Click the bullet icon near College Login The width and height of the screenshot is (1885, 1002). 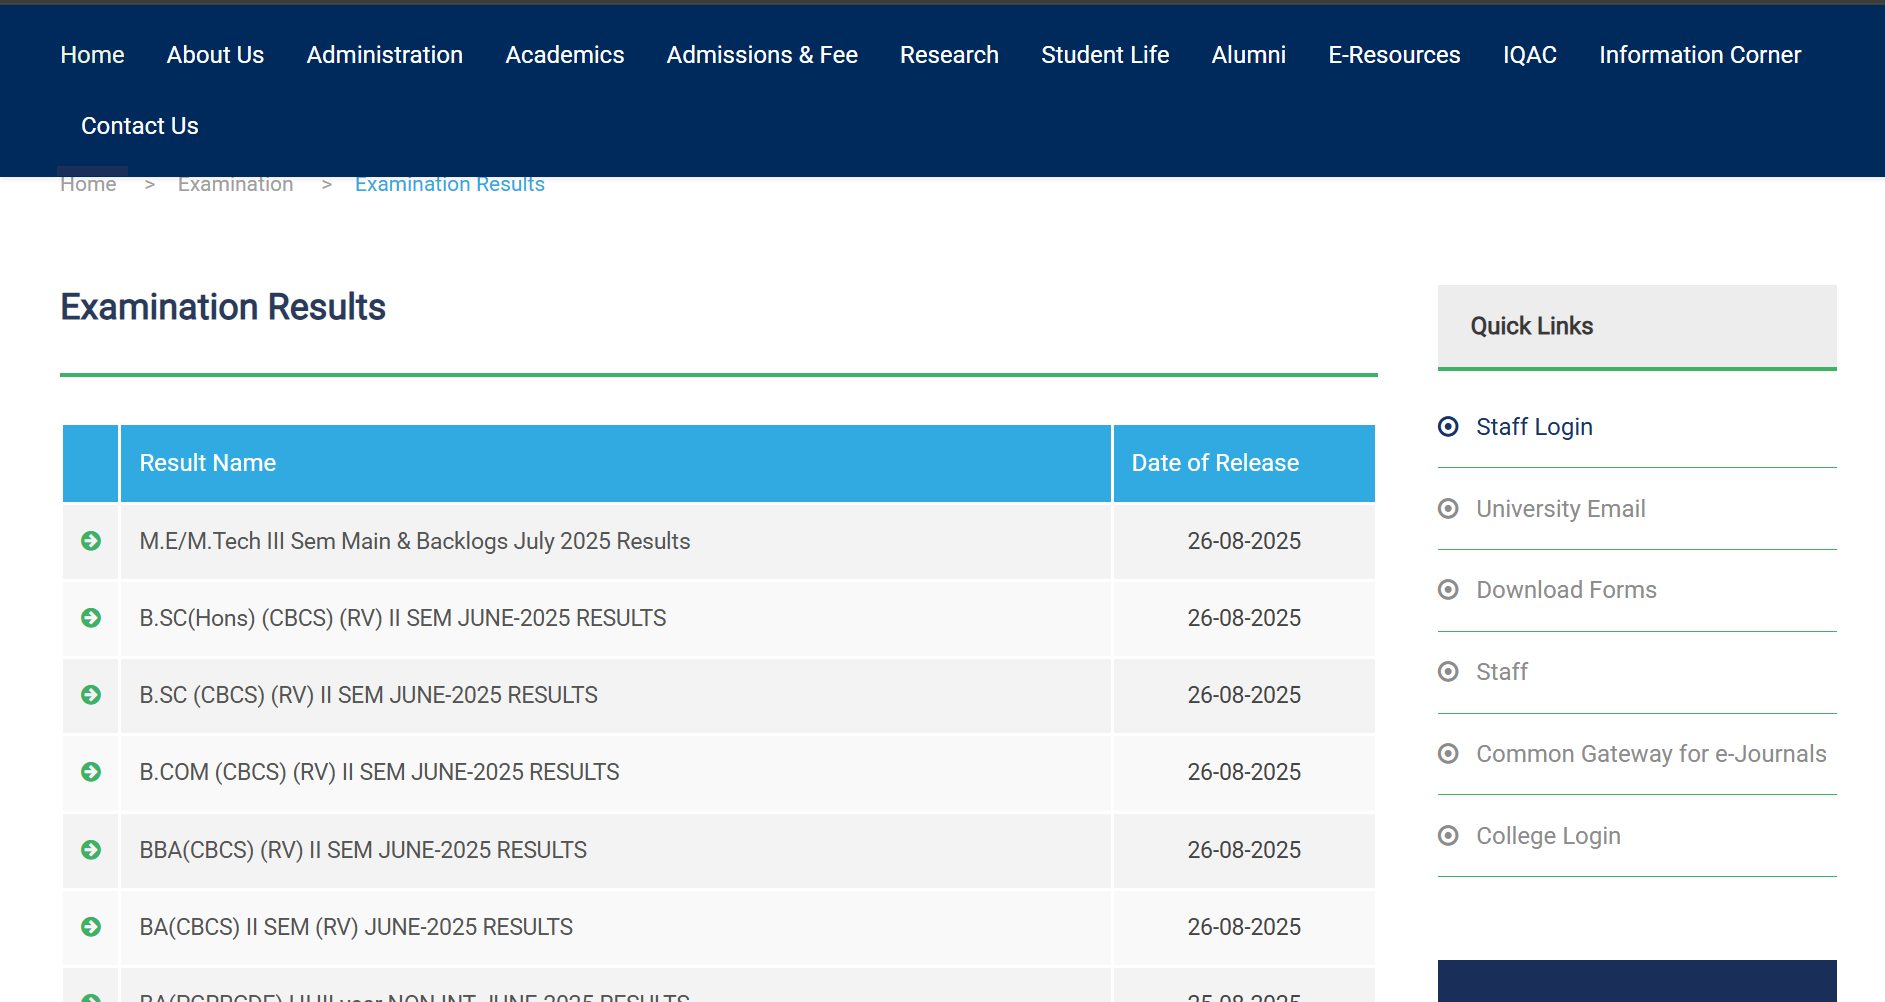click(1449, 835)
